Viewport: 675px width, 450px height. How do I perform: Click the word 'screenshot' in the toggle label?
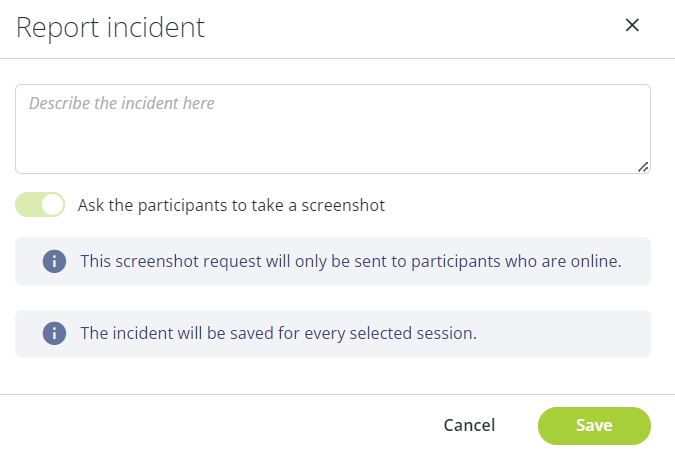[x=343, y=205]
